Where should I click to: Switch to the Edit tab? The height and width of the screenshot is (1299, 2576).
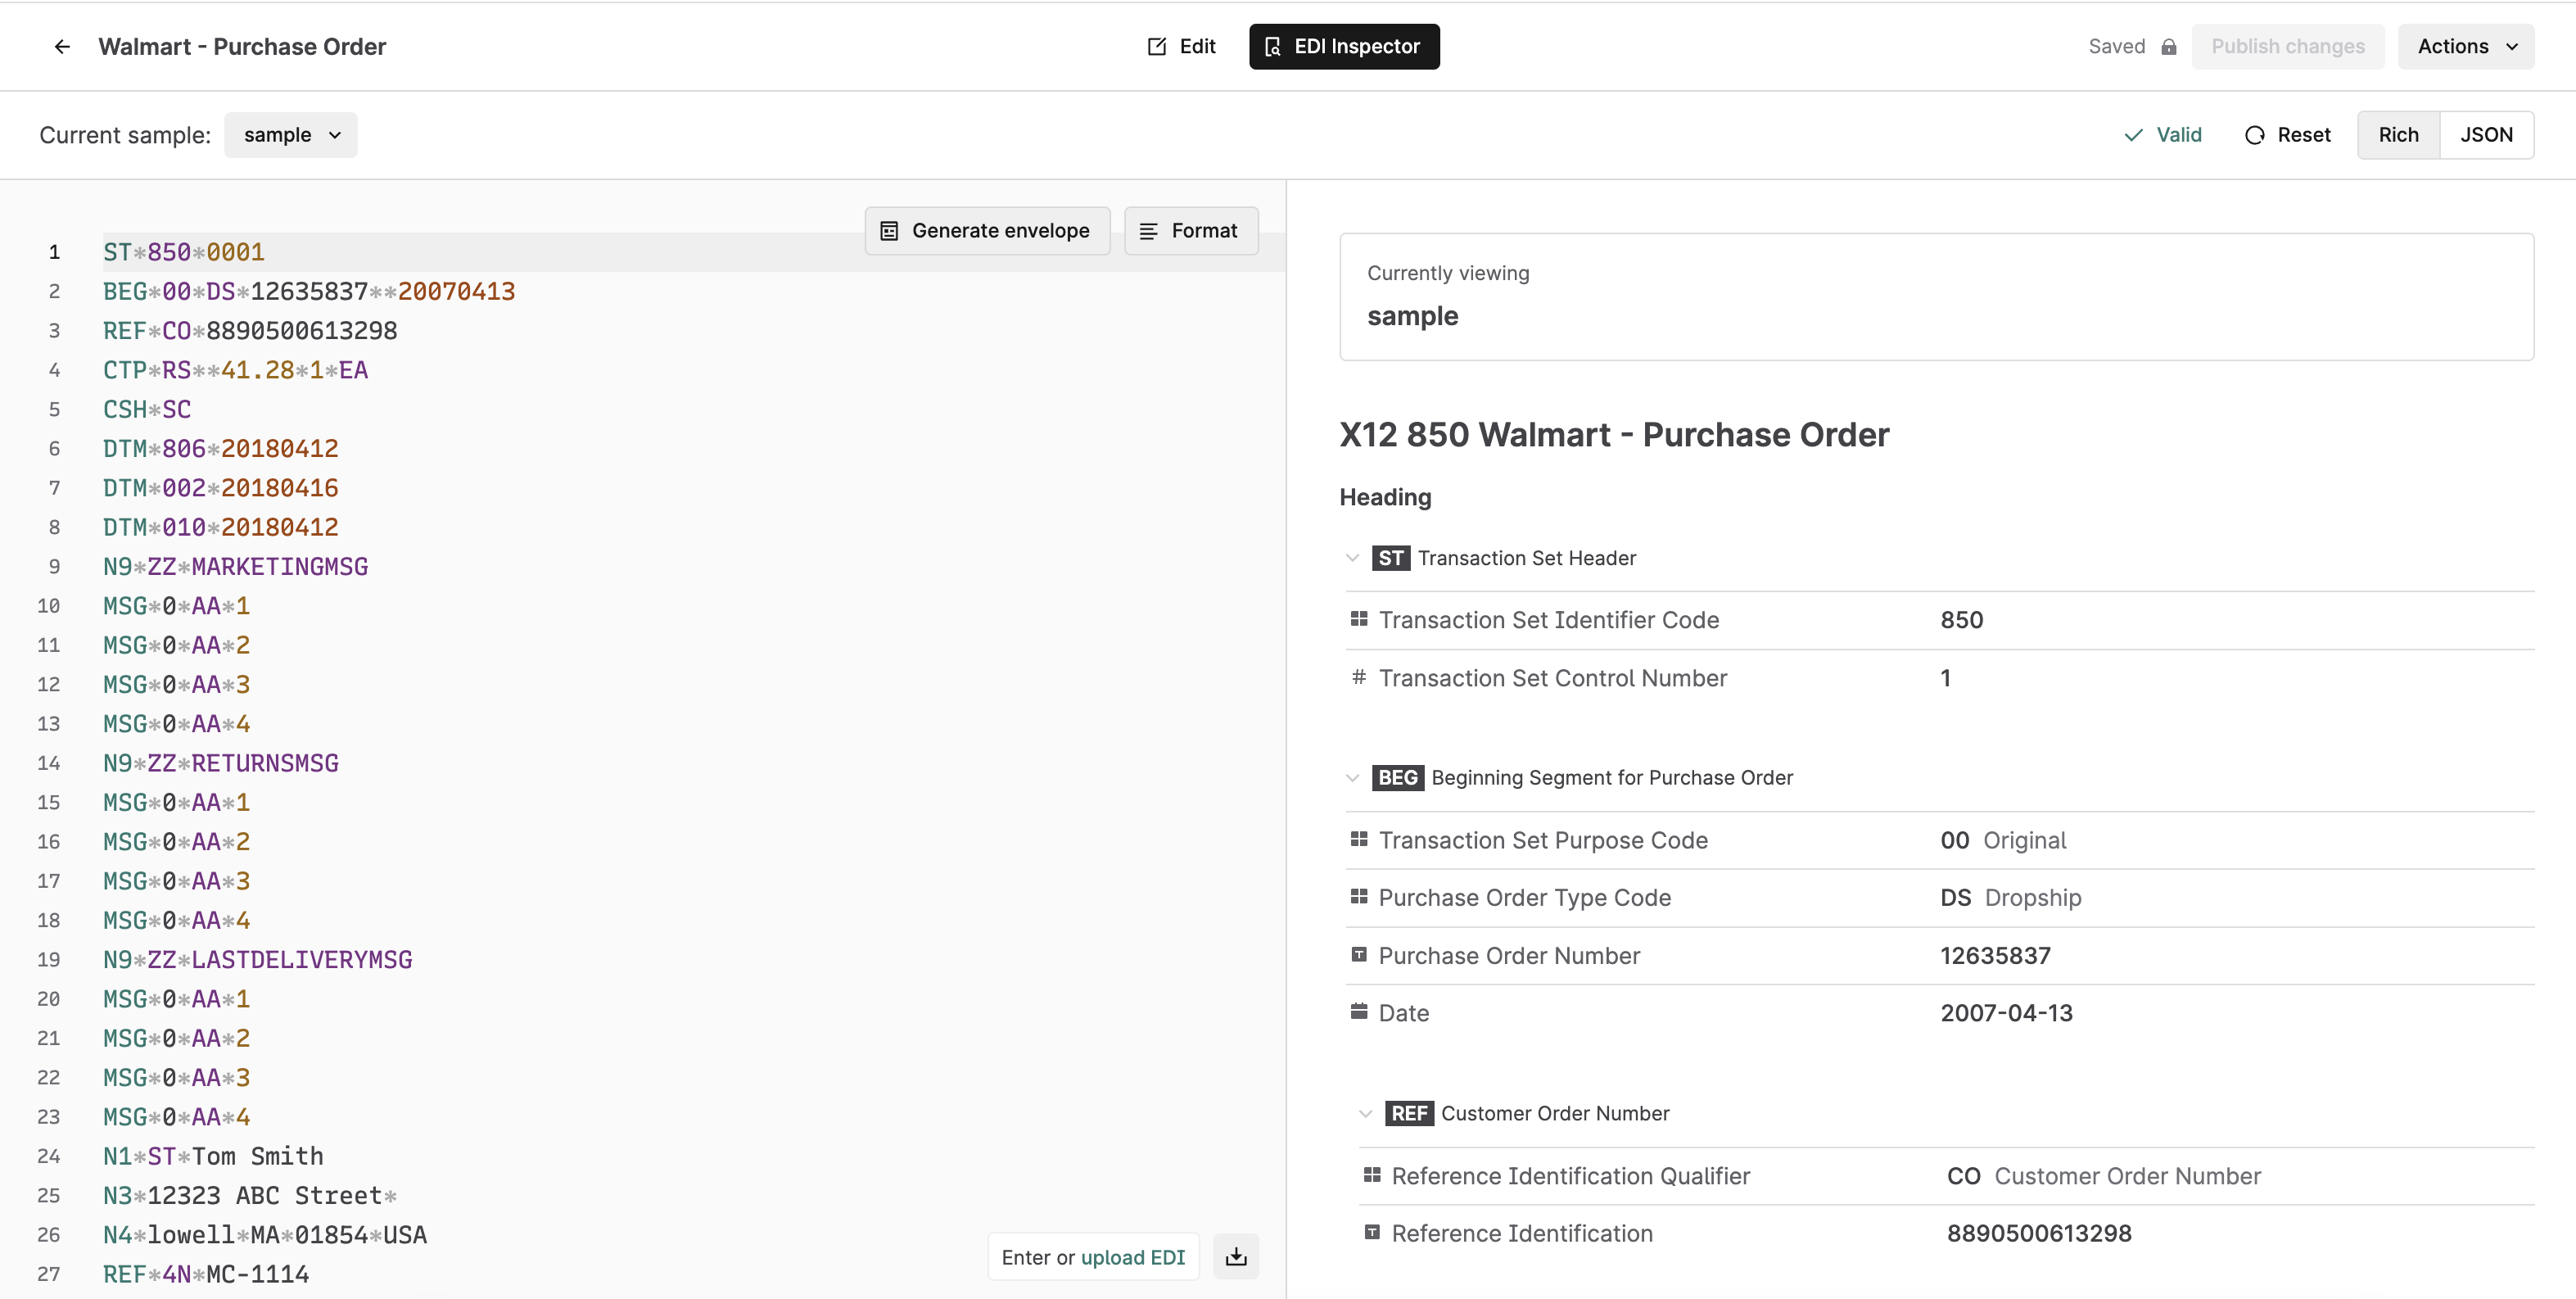coord(1182,47)
